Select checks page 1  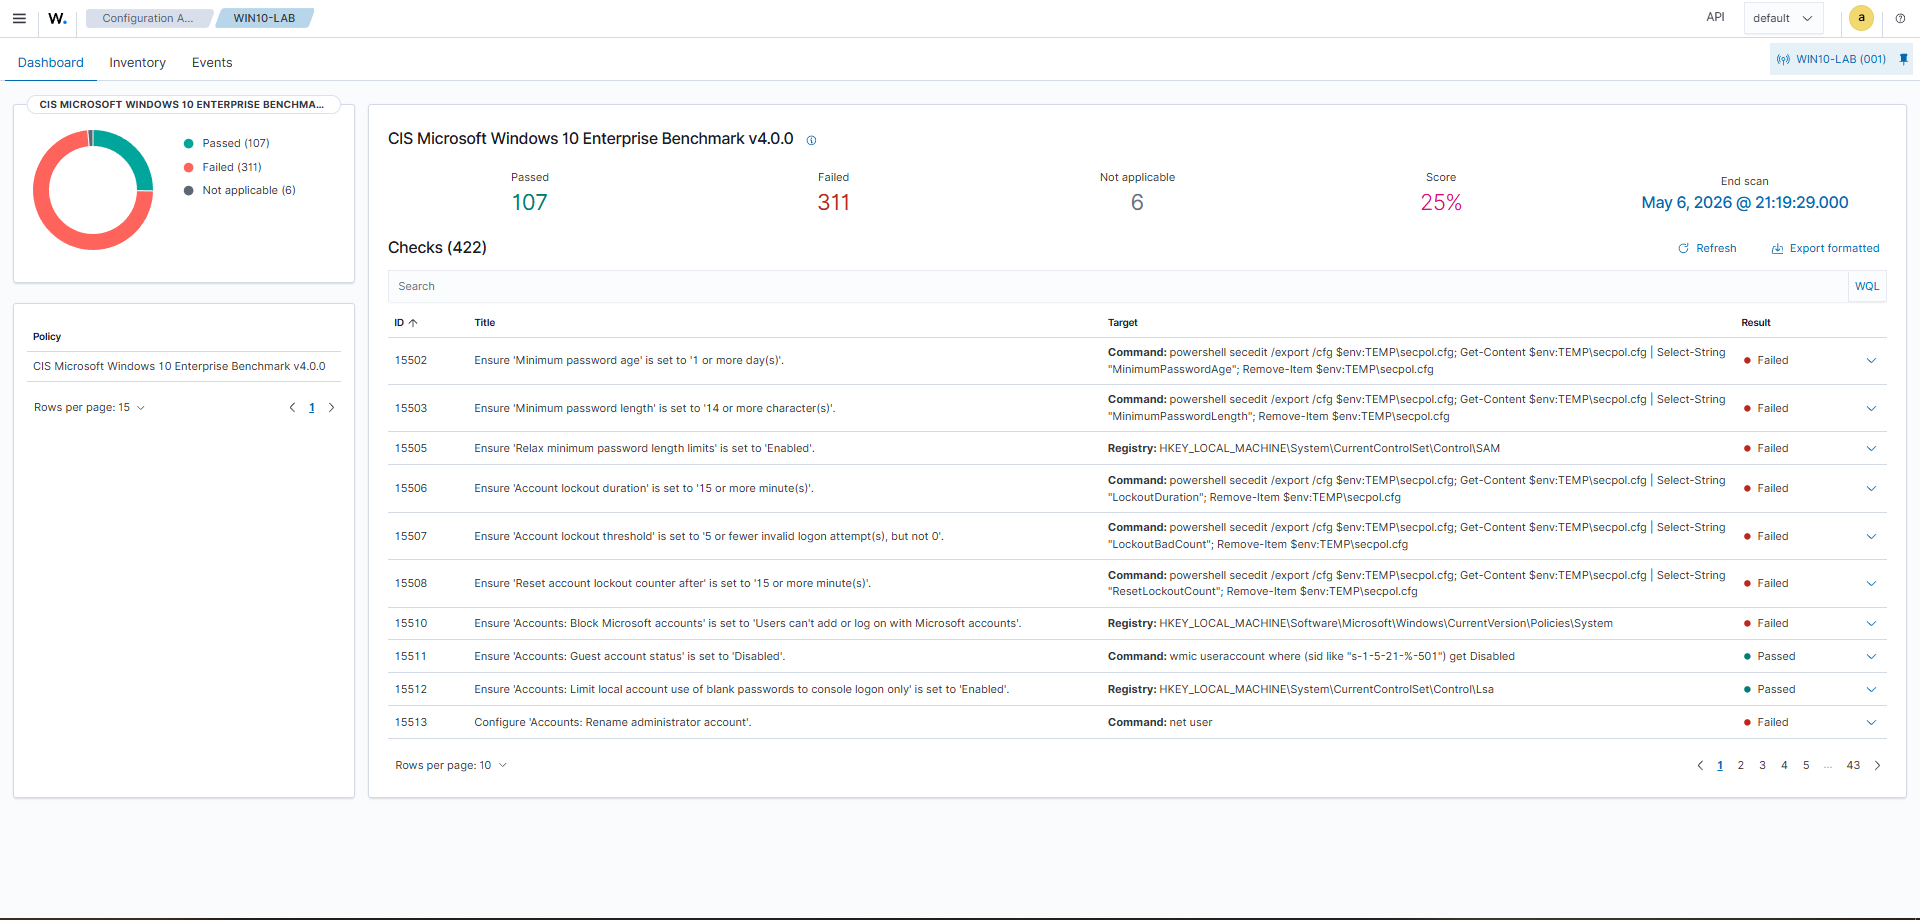(1720, 766)
